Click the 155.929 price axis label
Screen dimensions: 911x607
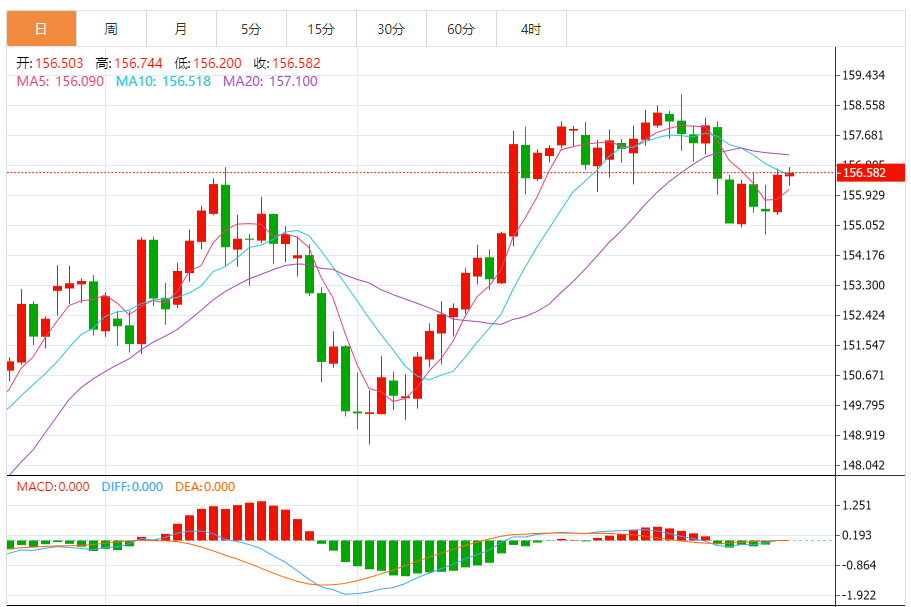(x=863, y=195)
